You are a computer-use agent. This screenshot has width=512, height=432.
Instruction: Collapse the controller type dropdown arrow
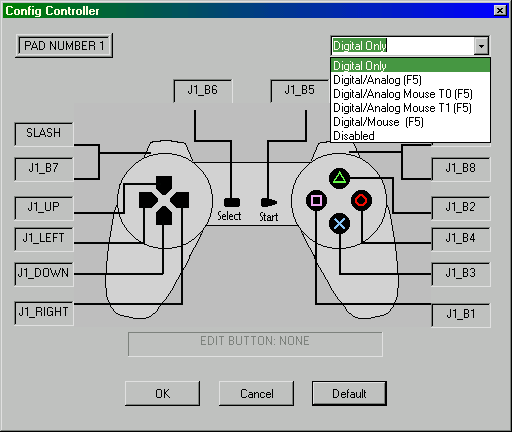[481, 46]
